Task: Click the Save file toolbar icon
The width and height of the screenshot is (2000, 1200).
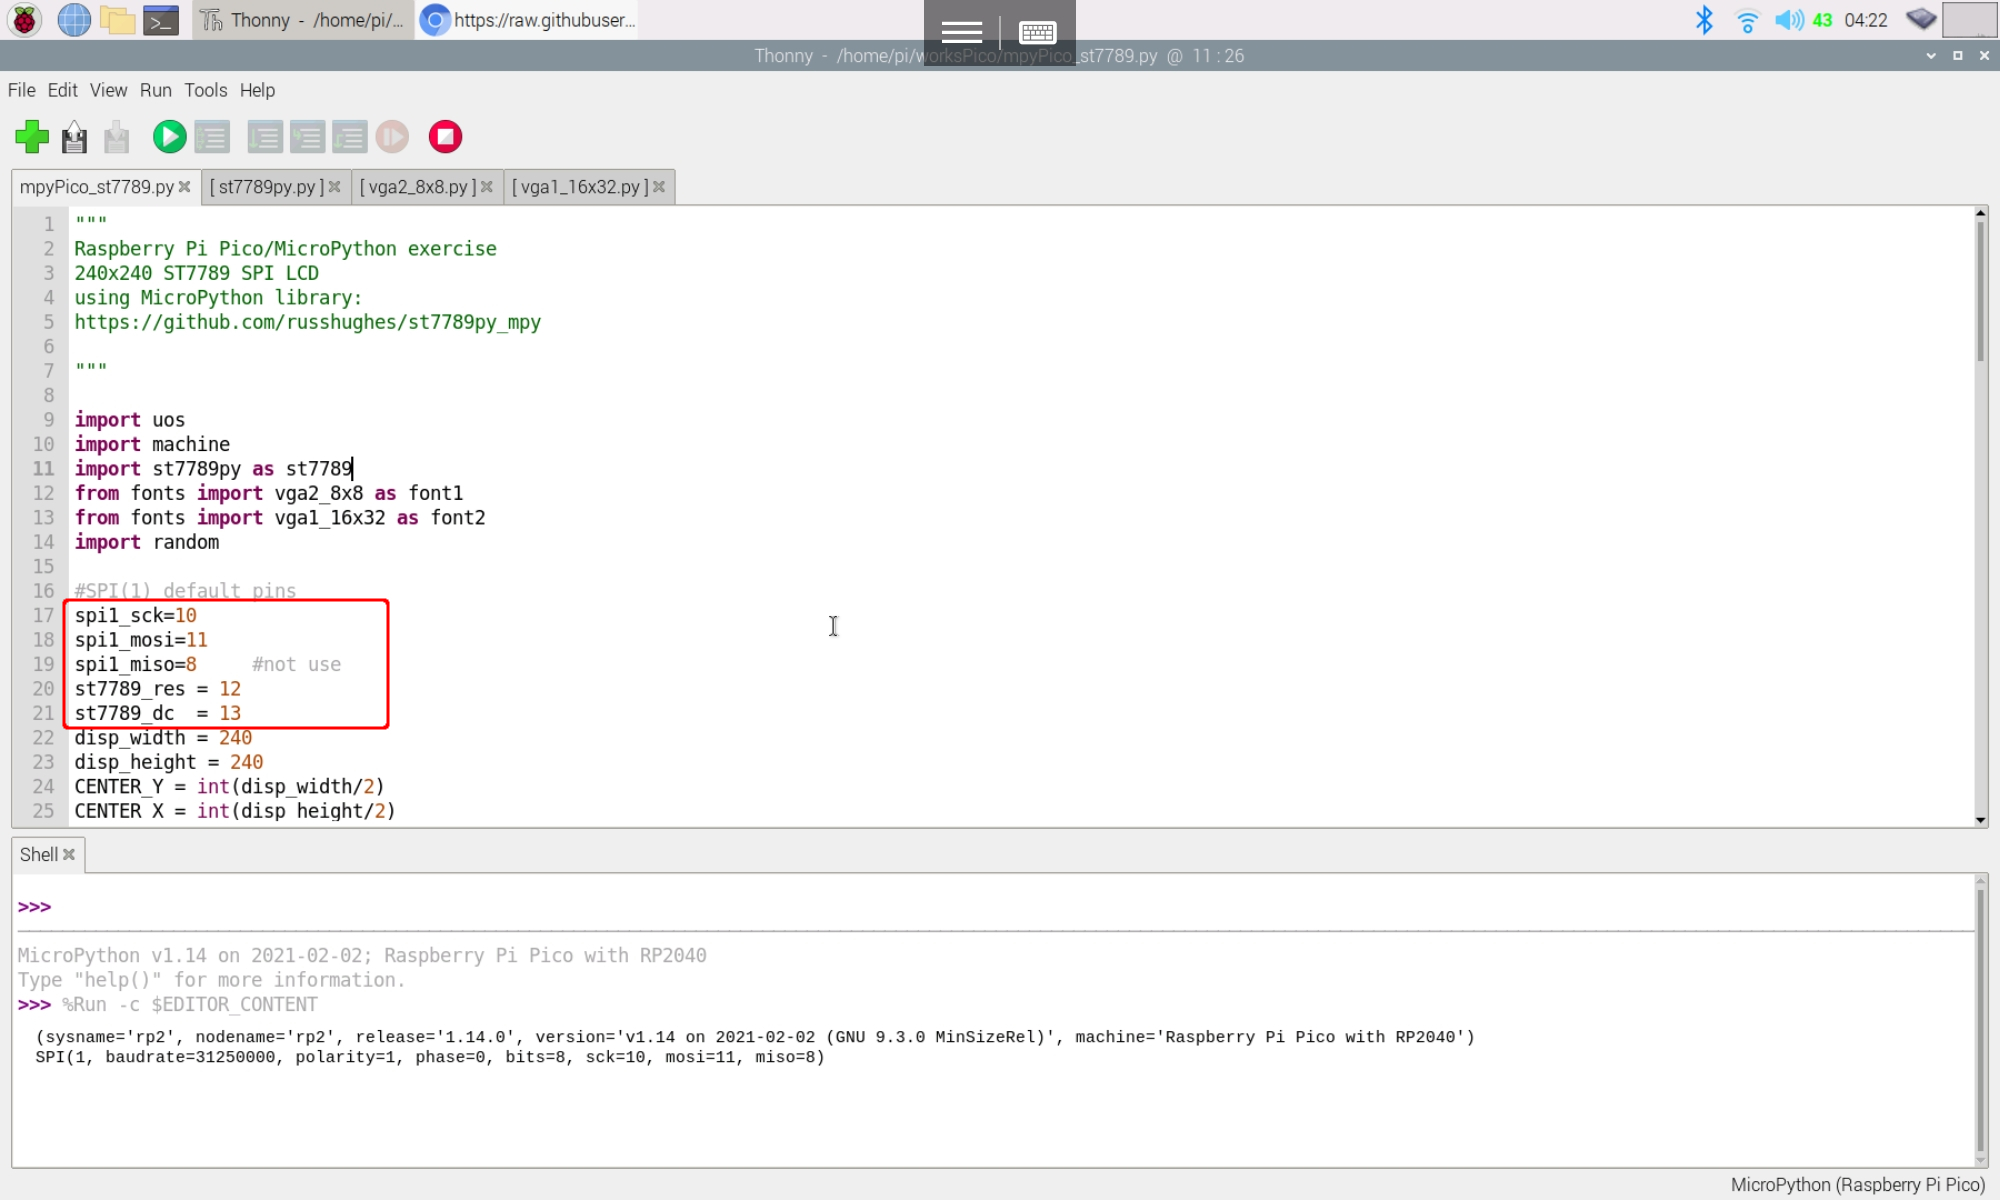Action: click(117, 137)
